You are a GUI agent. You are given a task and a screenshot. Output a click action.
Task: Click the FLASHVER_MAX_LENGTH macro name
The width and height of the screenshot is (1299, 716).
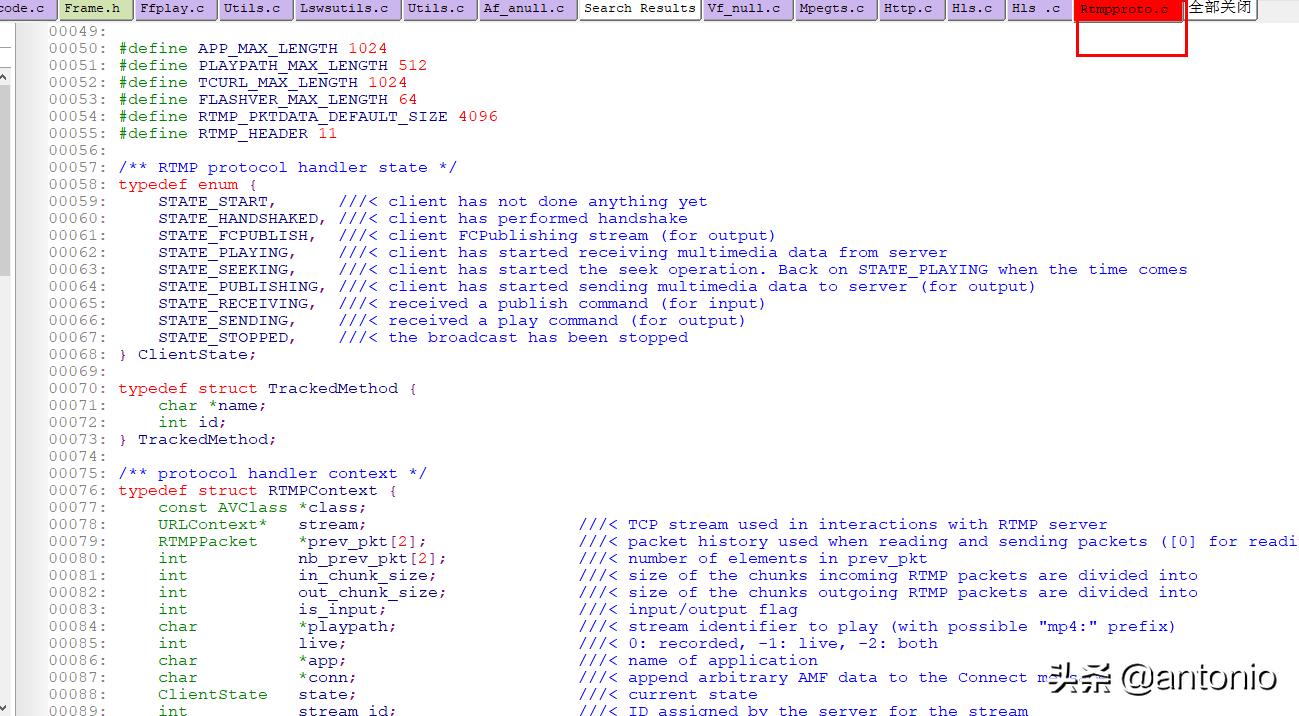(x=293, y=99)
